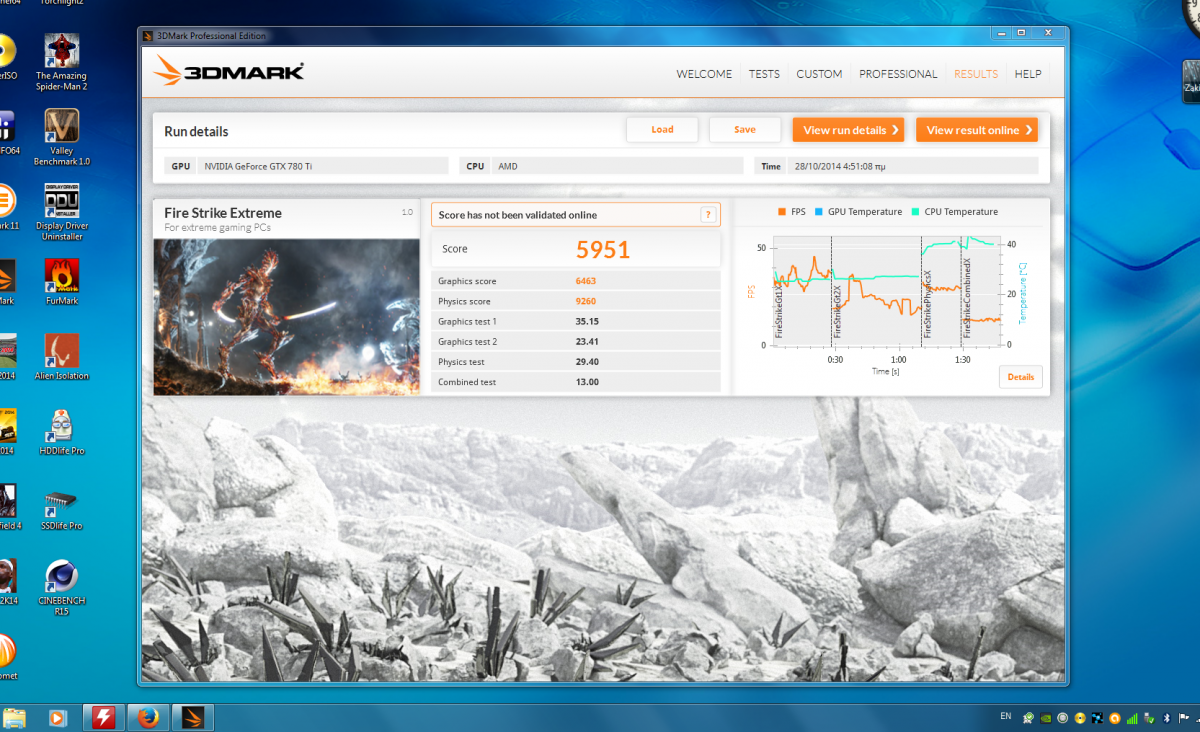This screenshot has width=1200, height=732.
Task: Click the EN language indicator
Action: (x=1006, y=716)
